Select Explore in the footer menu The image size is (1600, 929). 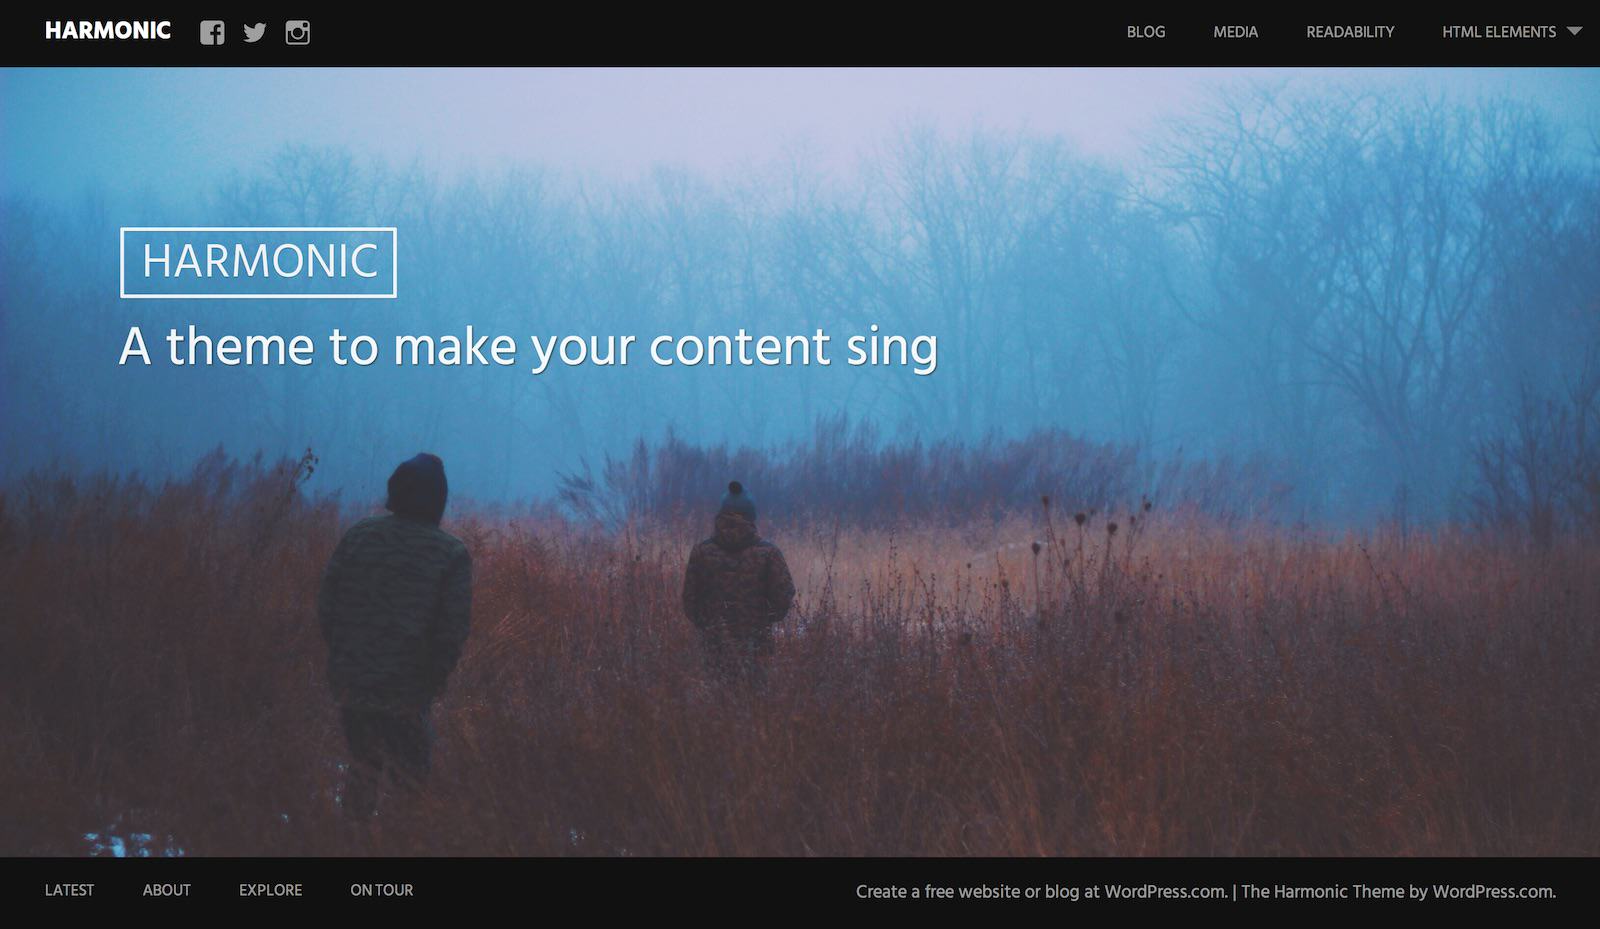click(270, 890)
